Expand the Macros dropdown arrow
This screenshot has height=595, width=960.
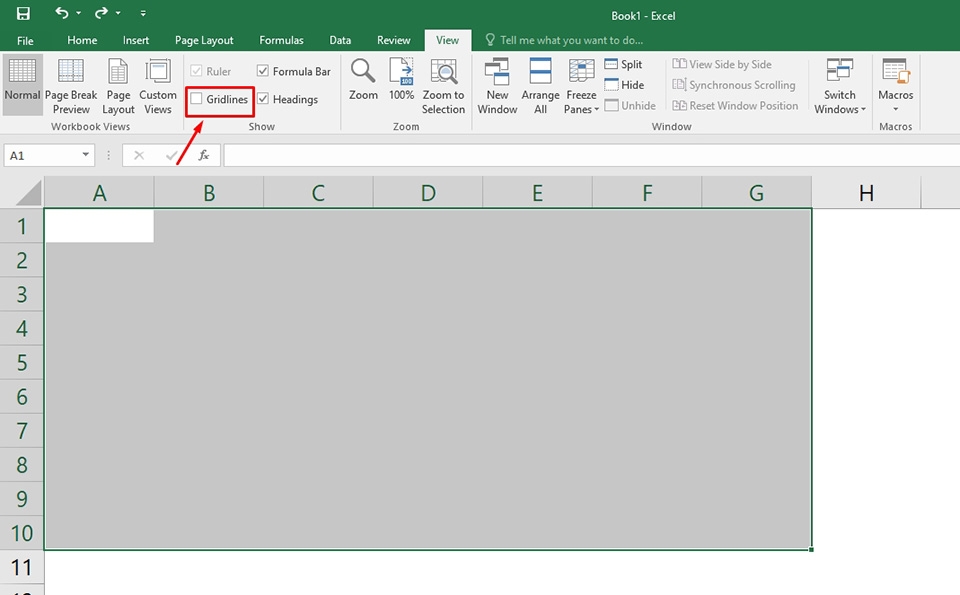895,109
